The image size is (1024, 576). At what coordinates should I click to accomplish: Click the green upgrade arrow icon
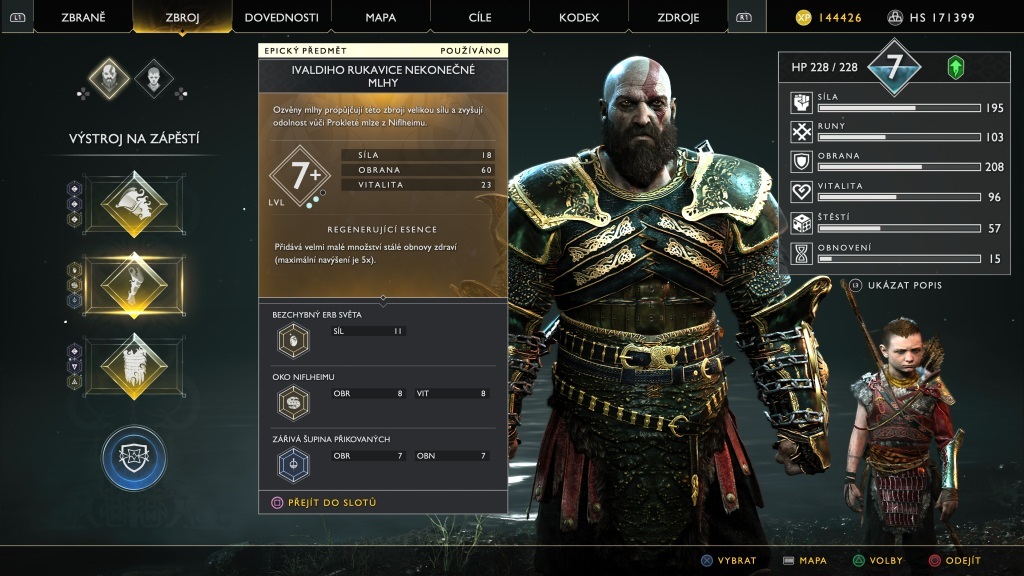point(955,67)
